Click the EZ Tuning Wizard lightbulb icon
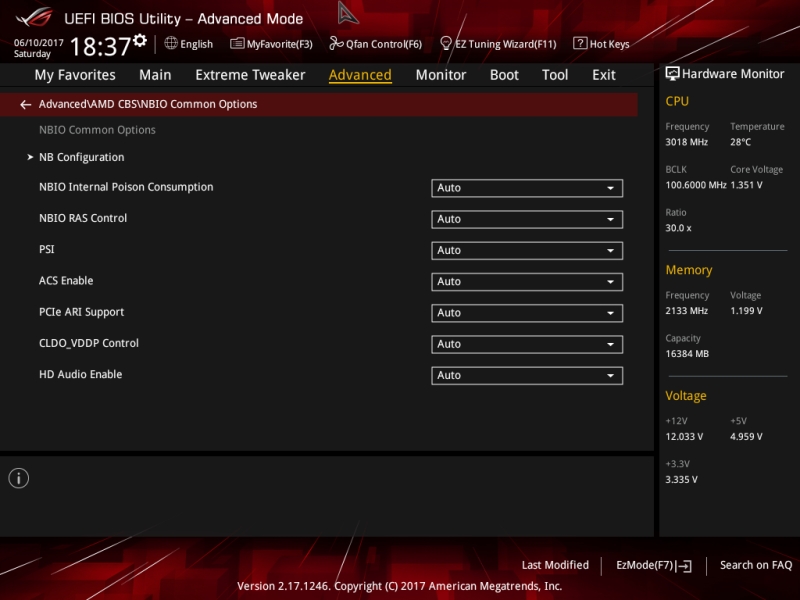The width and height of the screenshot is (800, 600). coord(445,43)
